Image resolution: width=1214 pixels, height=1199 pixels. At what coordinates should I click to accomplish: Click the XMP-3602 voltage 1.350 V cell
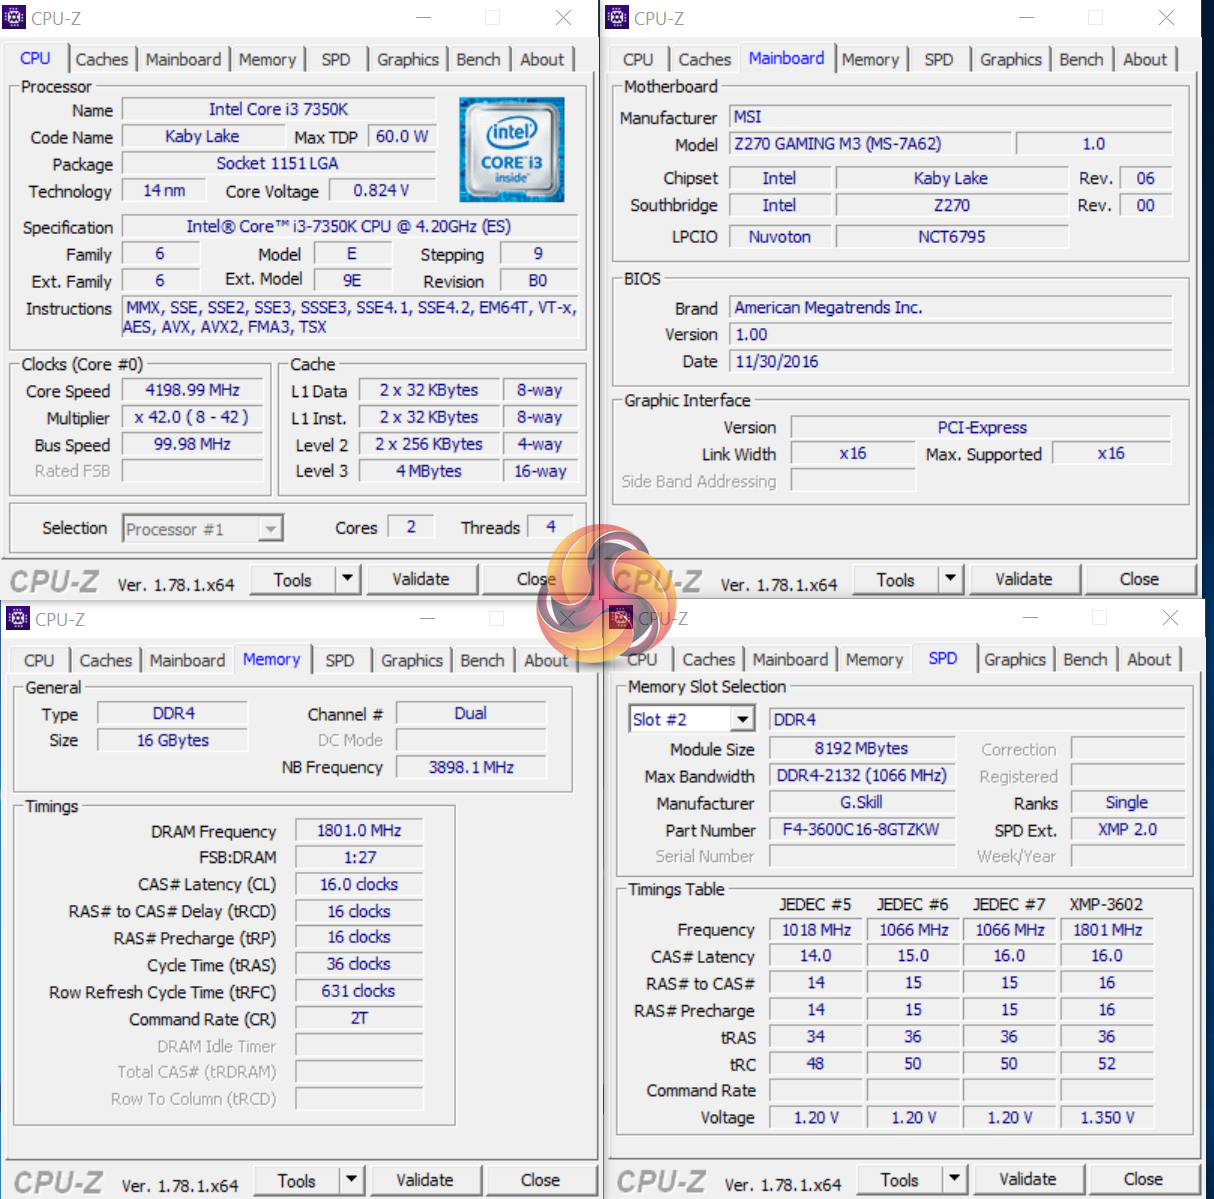(x=1107, y=1117)
